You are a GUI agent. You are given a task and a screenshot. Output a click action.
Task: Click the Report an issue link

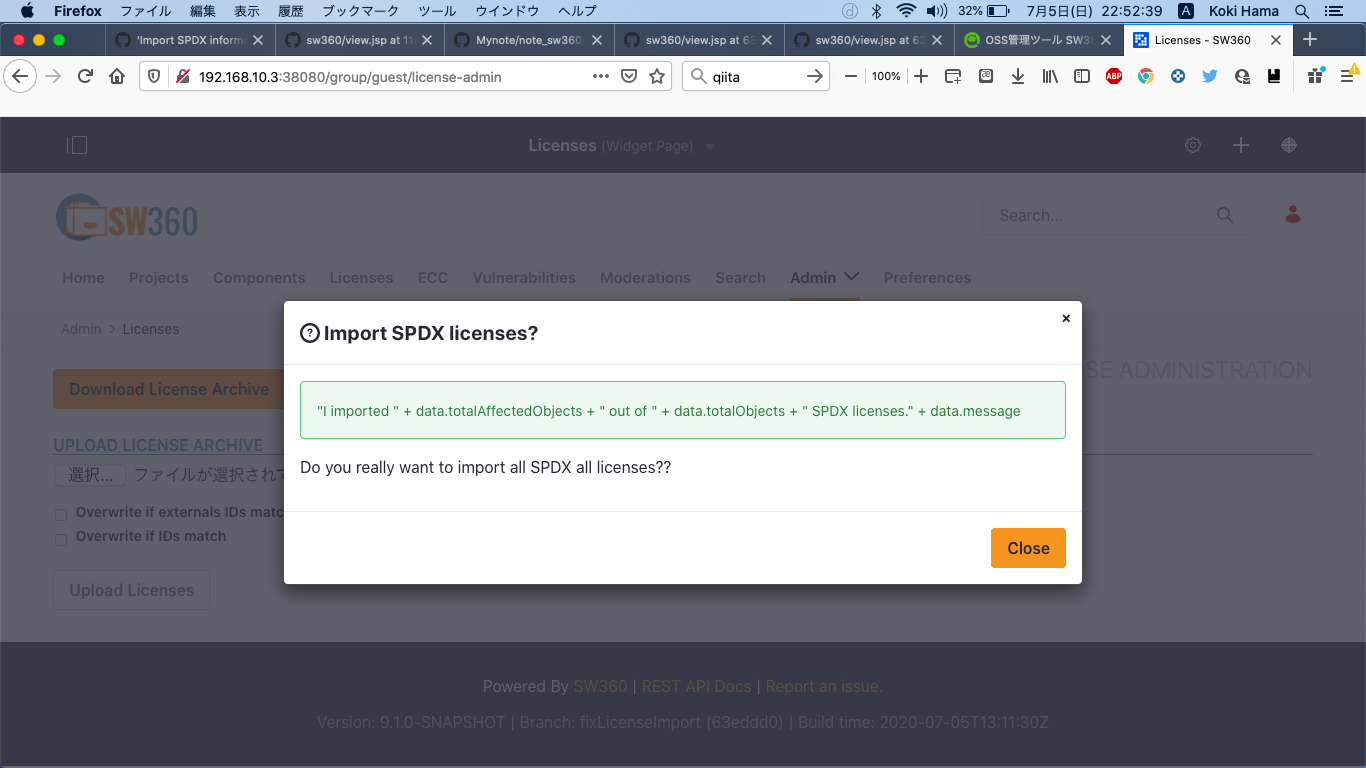(823, 686)
